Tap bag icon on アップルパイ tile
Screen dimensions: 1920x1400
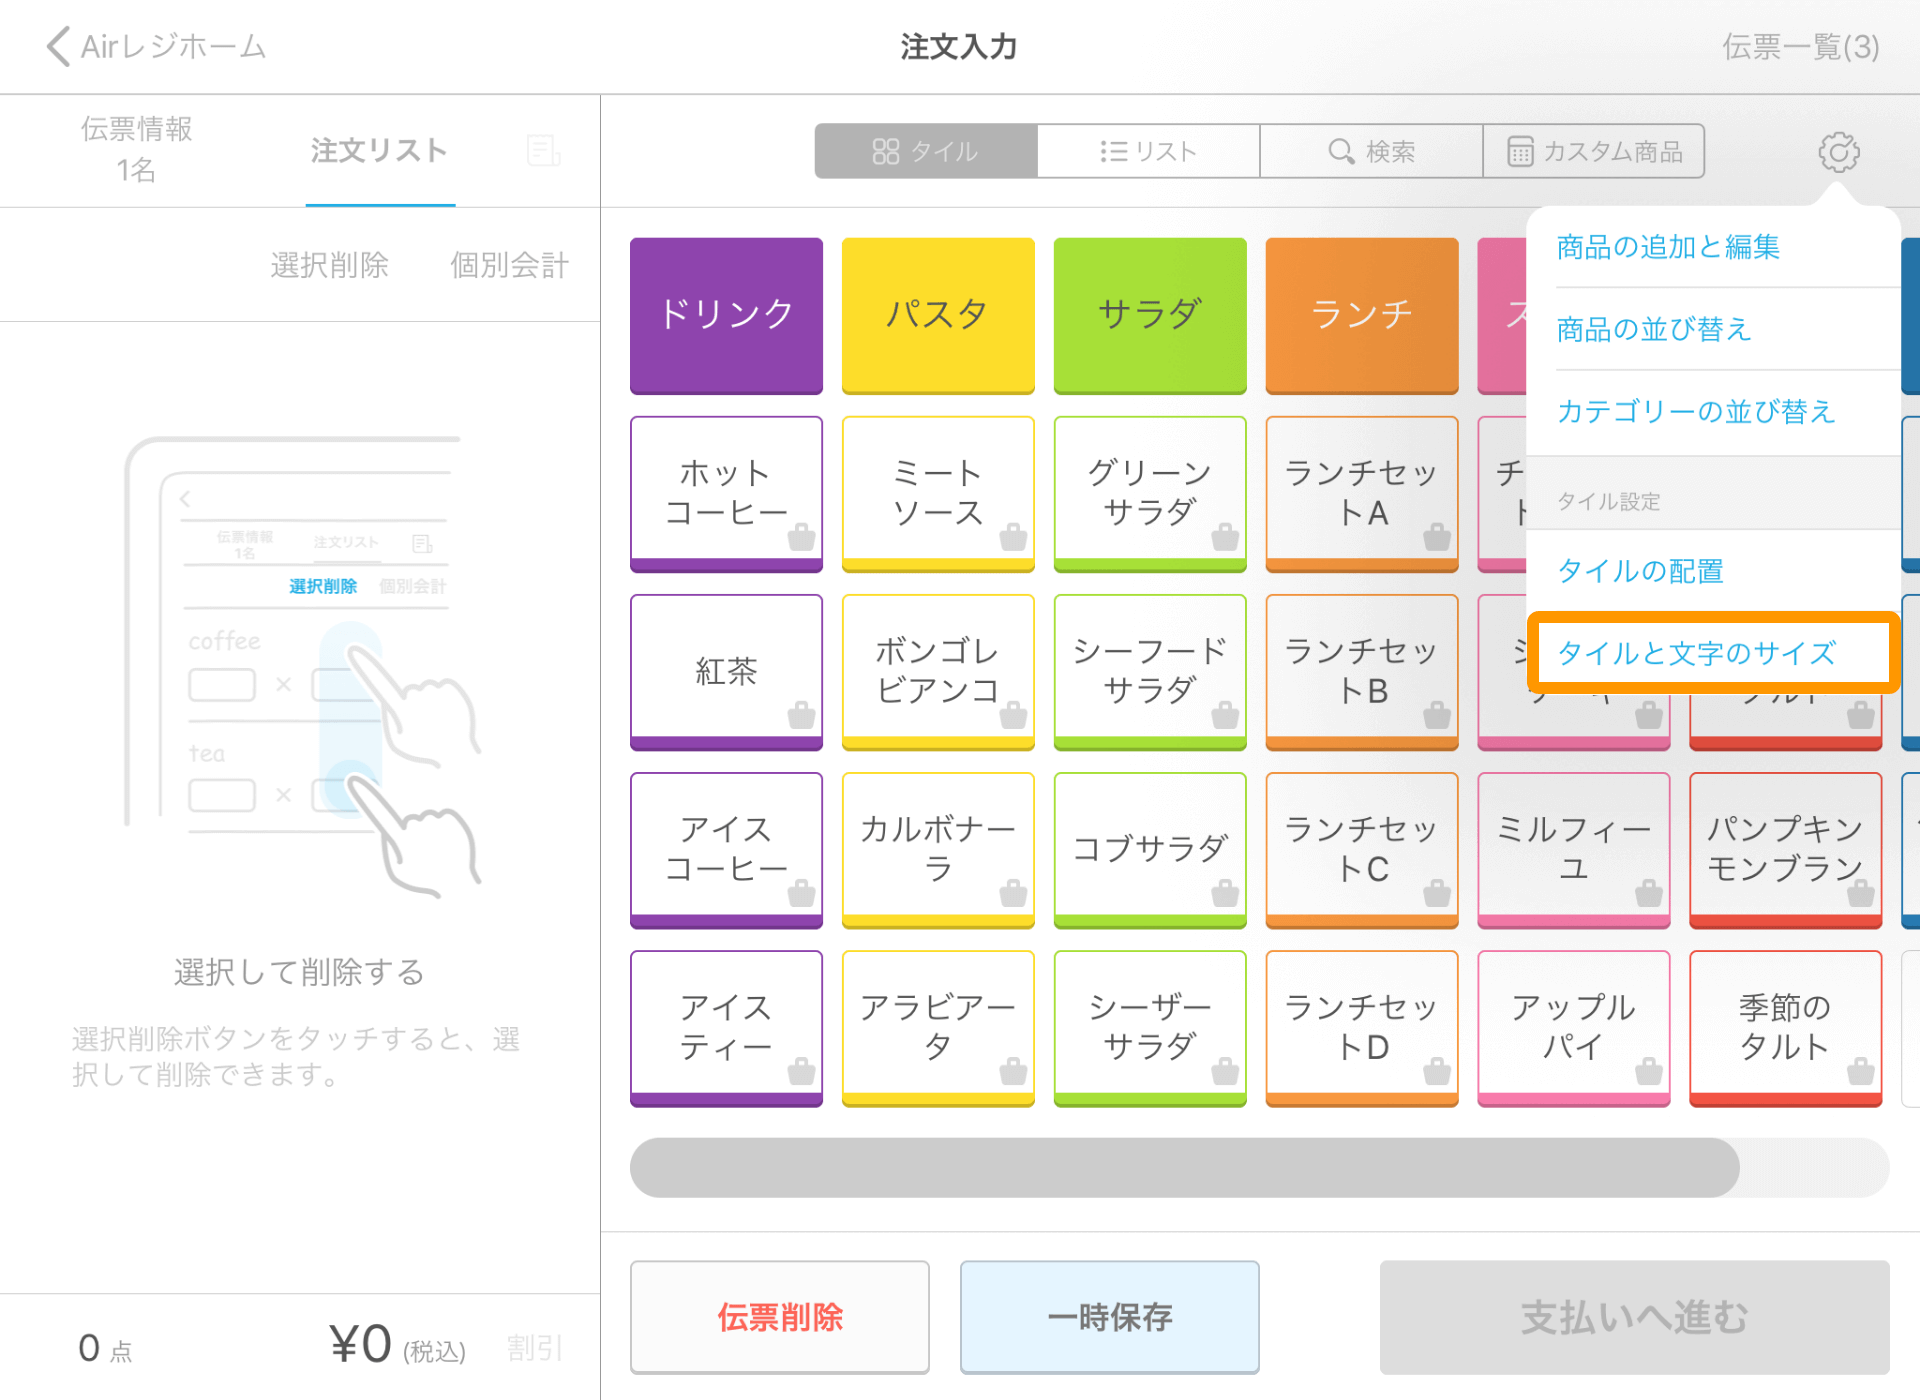pos(1649,1071)
